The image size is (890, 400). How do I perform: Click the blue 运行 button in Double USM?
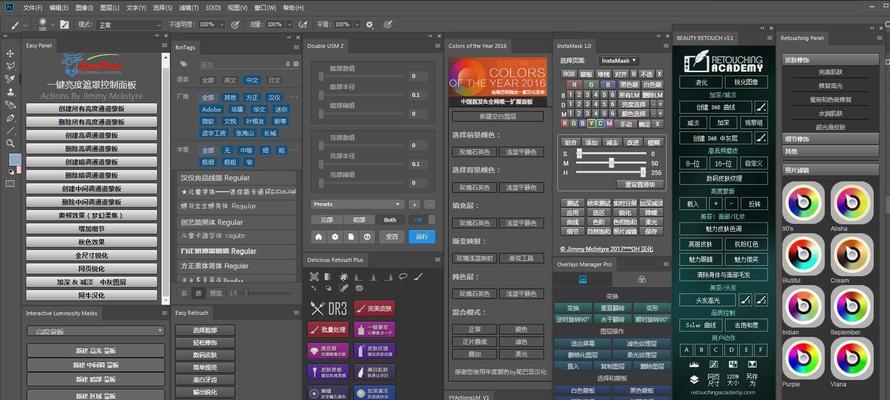pos(422,237)
